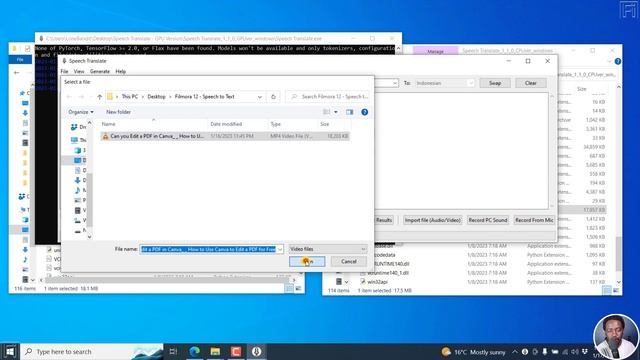
Task: Click Cancel in the Select a file dialog
Action: click(x=349, y=261)
